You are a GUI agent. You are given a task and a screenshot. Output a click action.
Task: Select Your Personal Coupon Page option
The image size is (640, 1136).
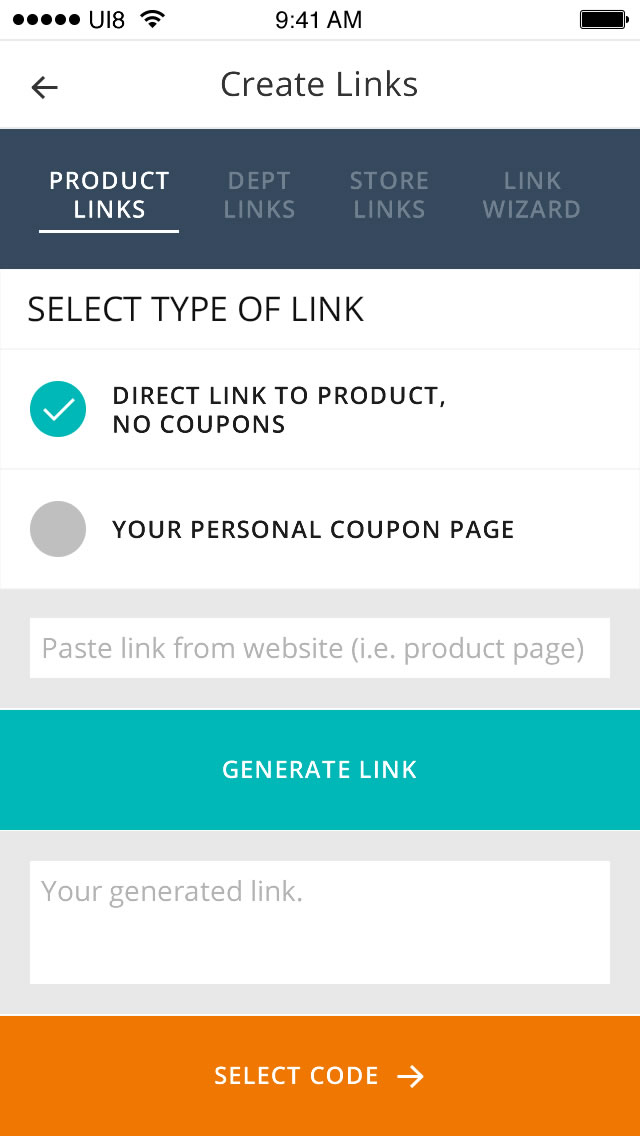[x=313, y=529]
